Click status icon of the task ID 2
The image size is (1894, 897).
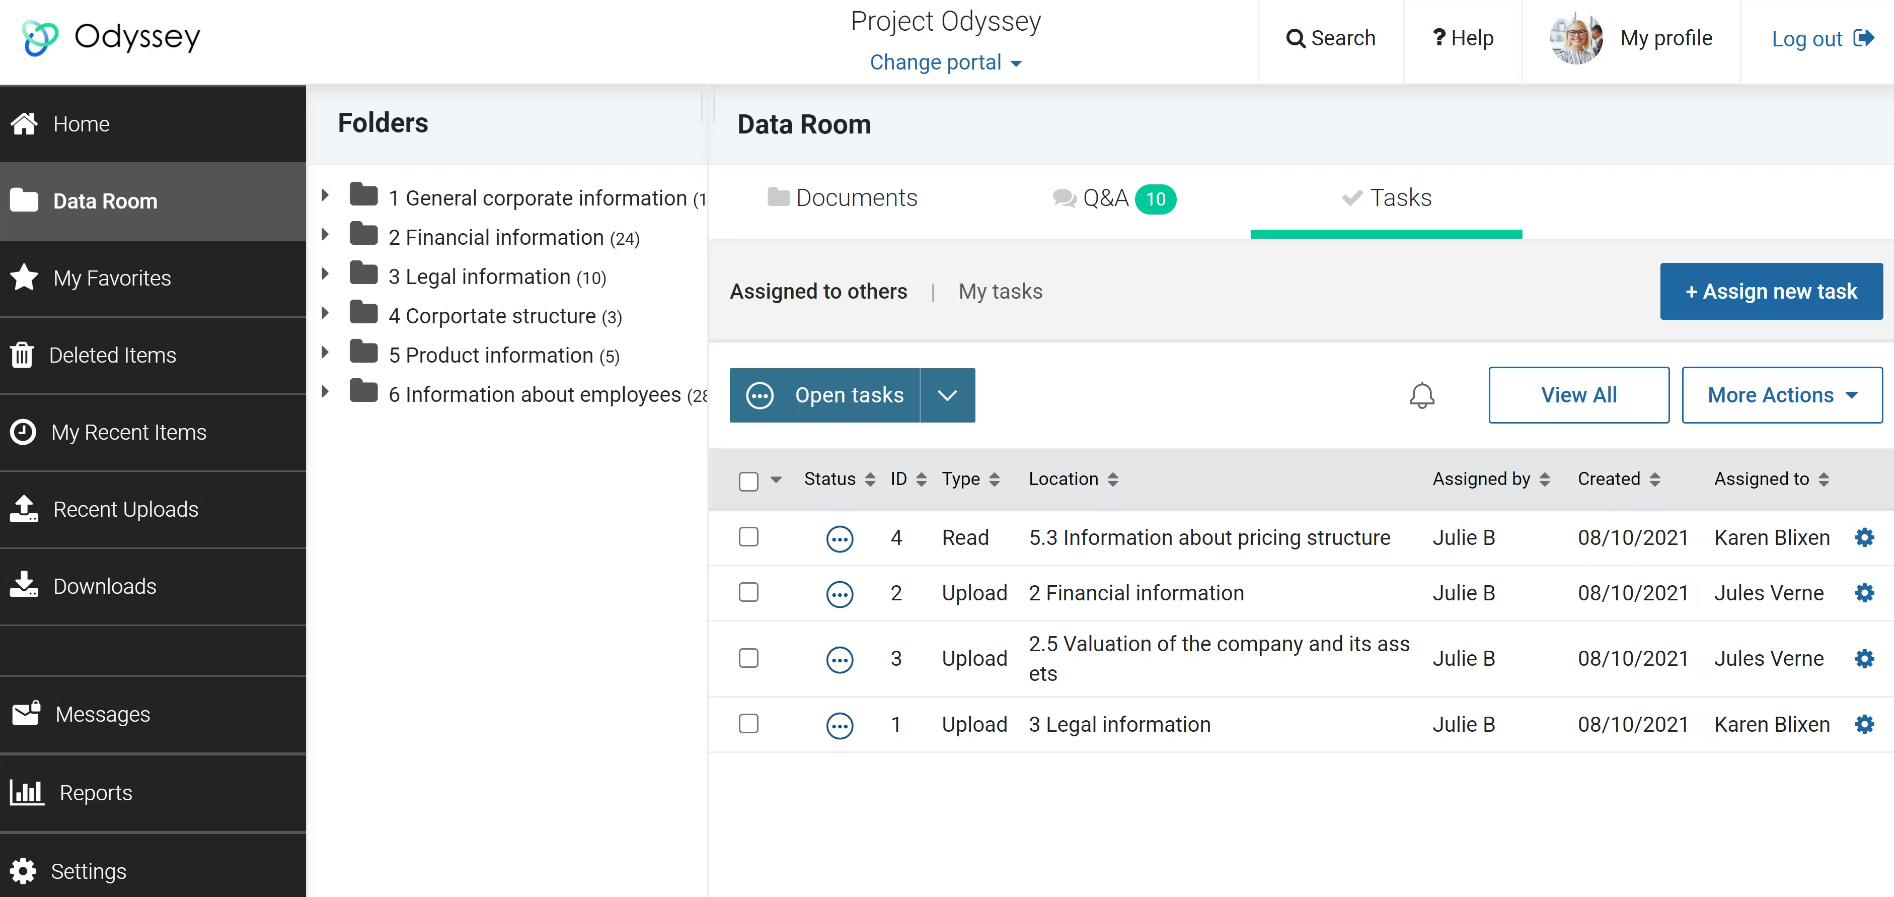point(839,595)
